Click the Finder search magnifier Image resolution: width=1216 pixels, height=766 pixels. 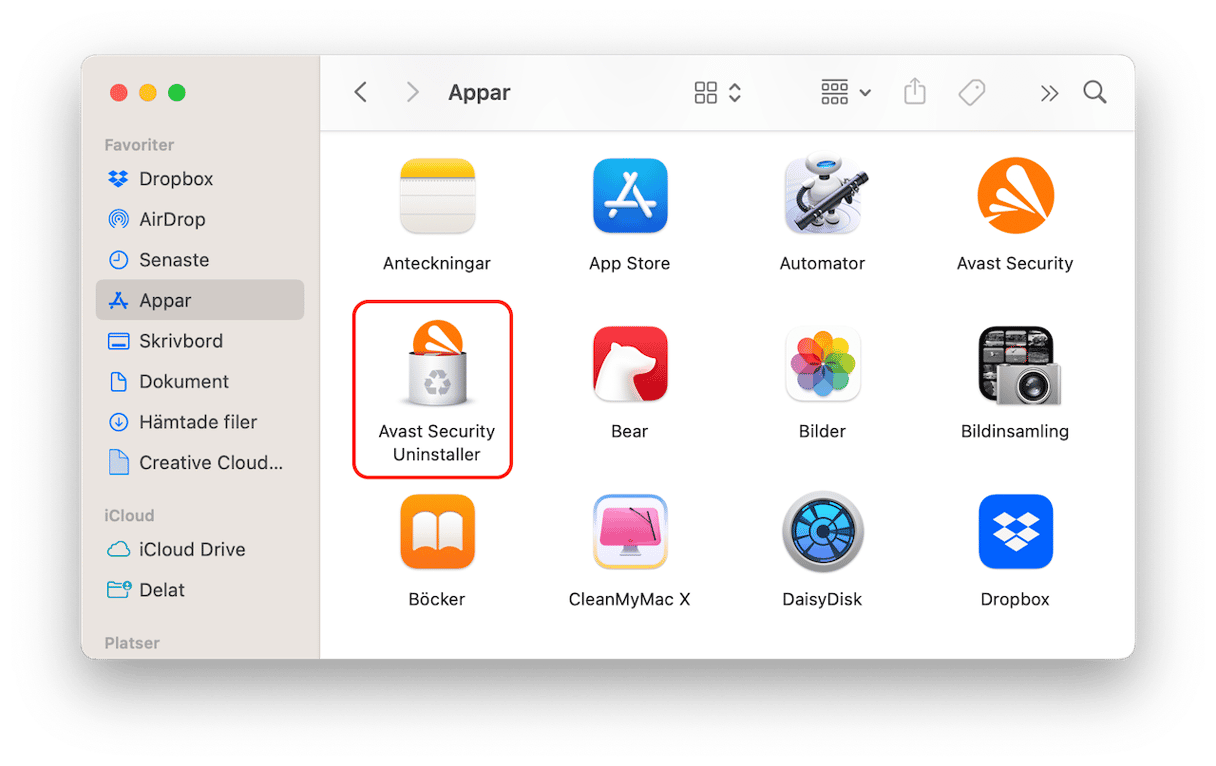(1095, 93)
